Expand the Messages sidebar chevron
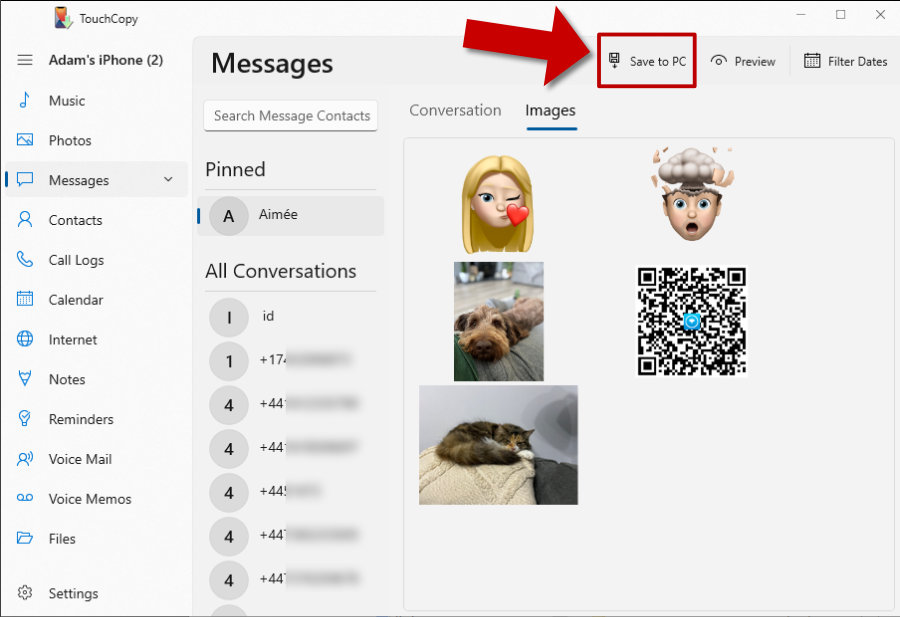 click(x=168, y=180)
